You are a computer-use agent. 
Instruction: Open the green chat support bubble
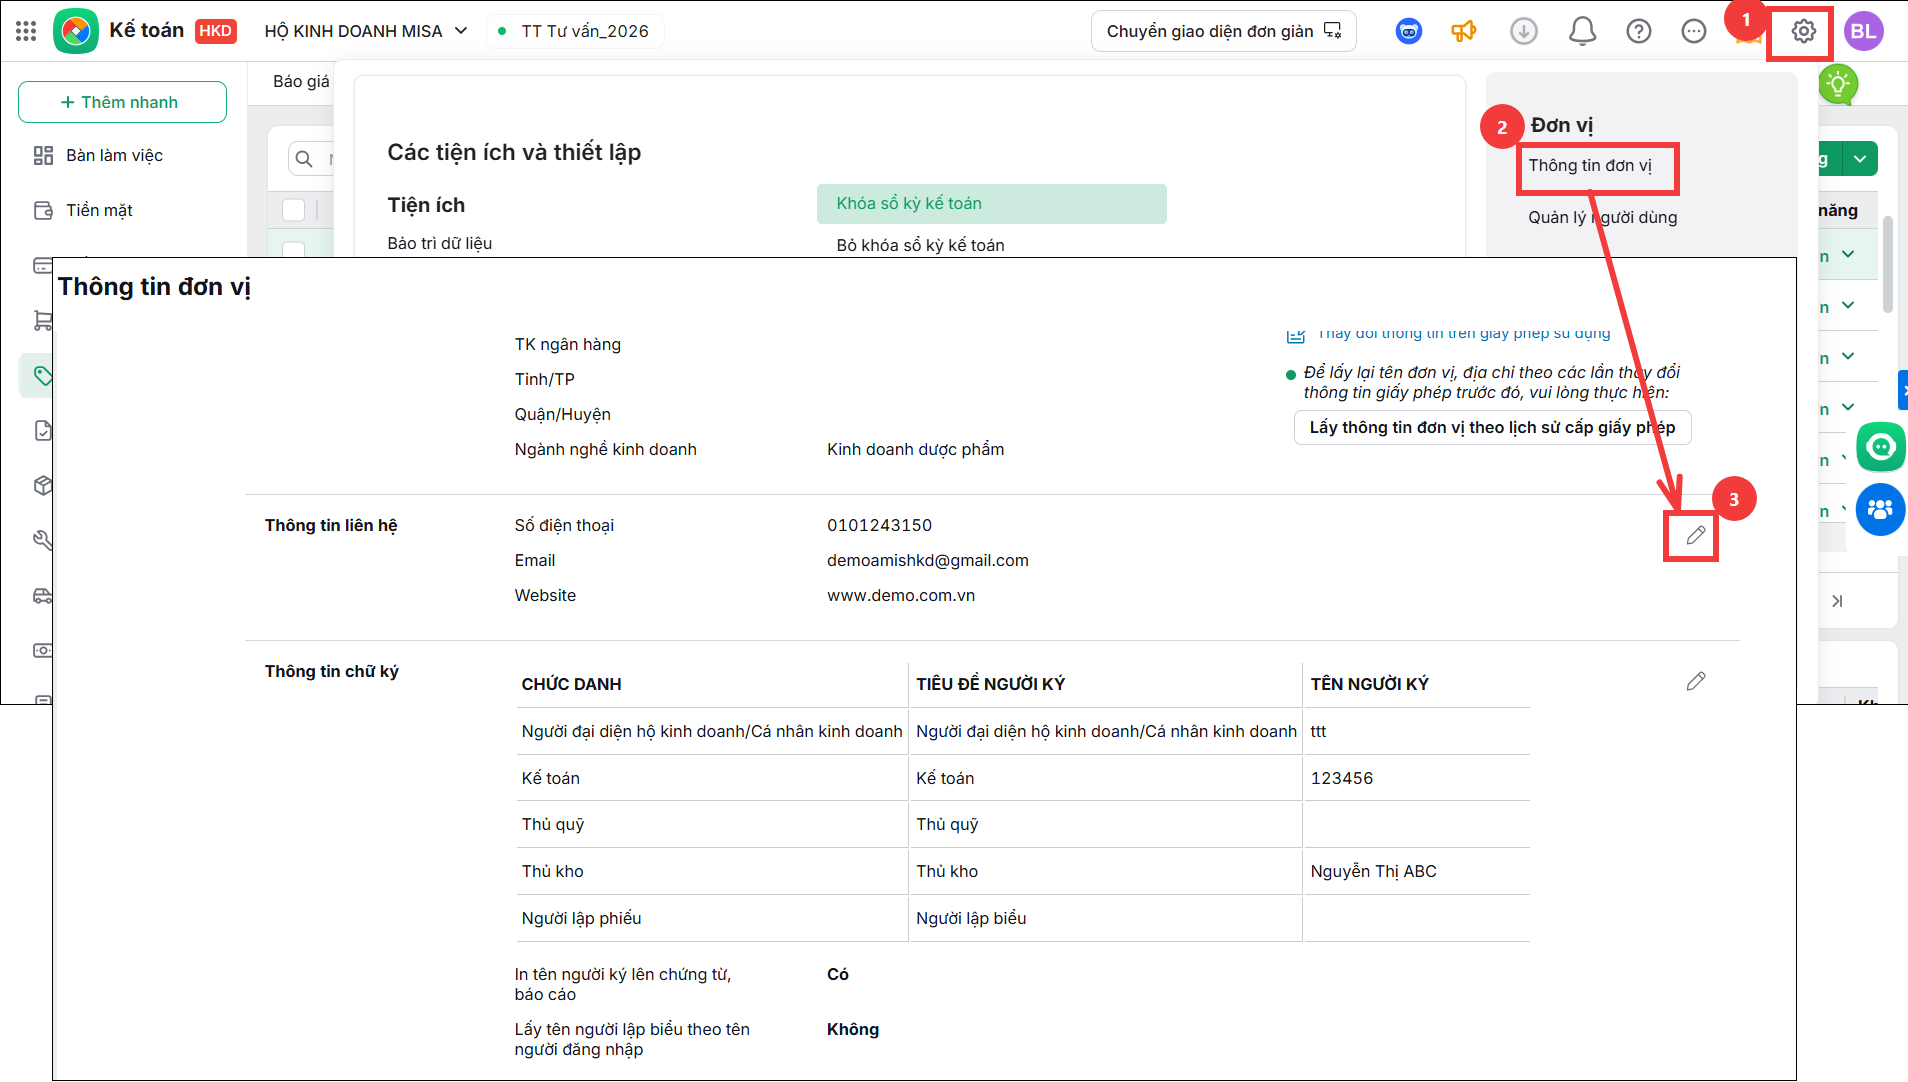[x=1881, y=446]
